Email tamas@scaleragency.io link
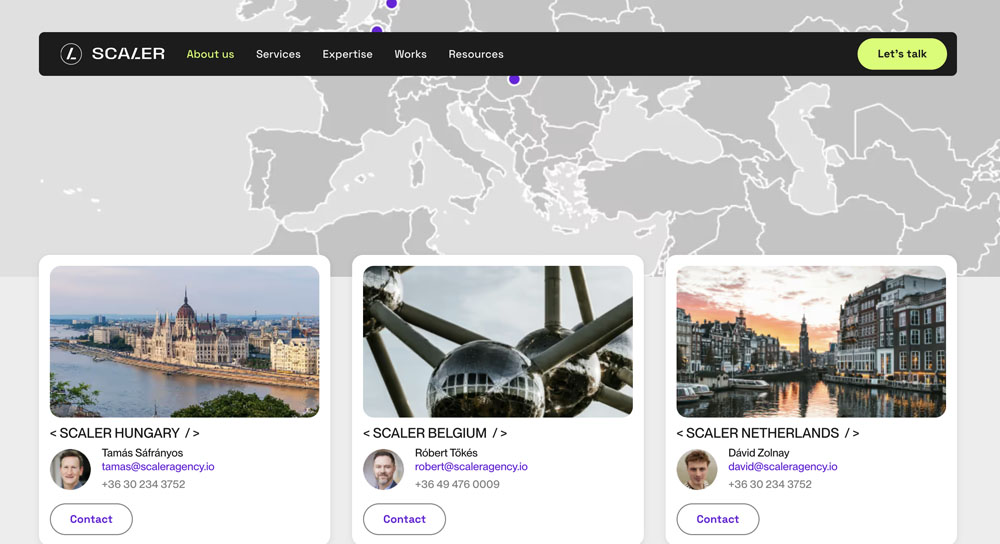Screen dimensions: 1000x544 tap(158, 467)
